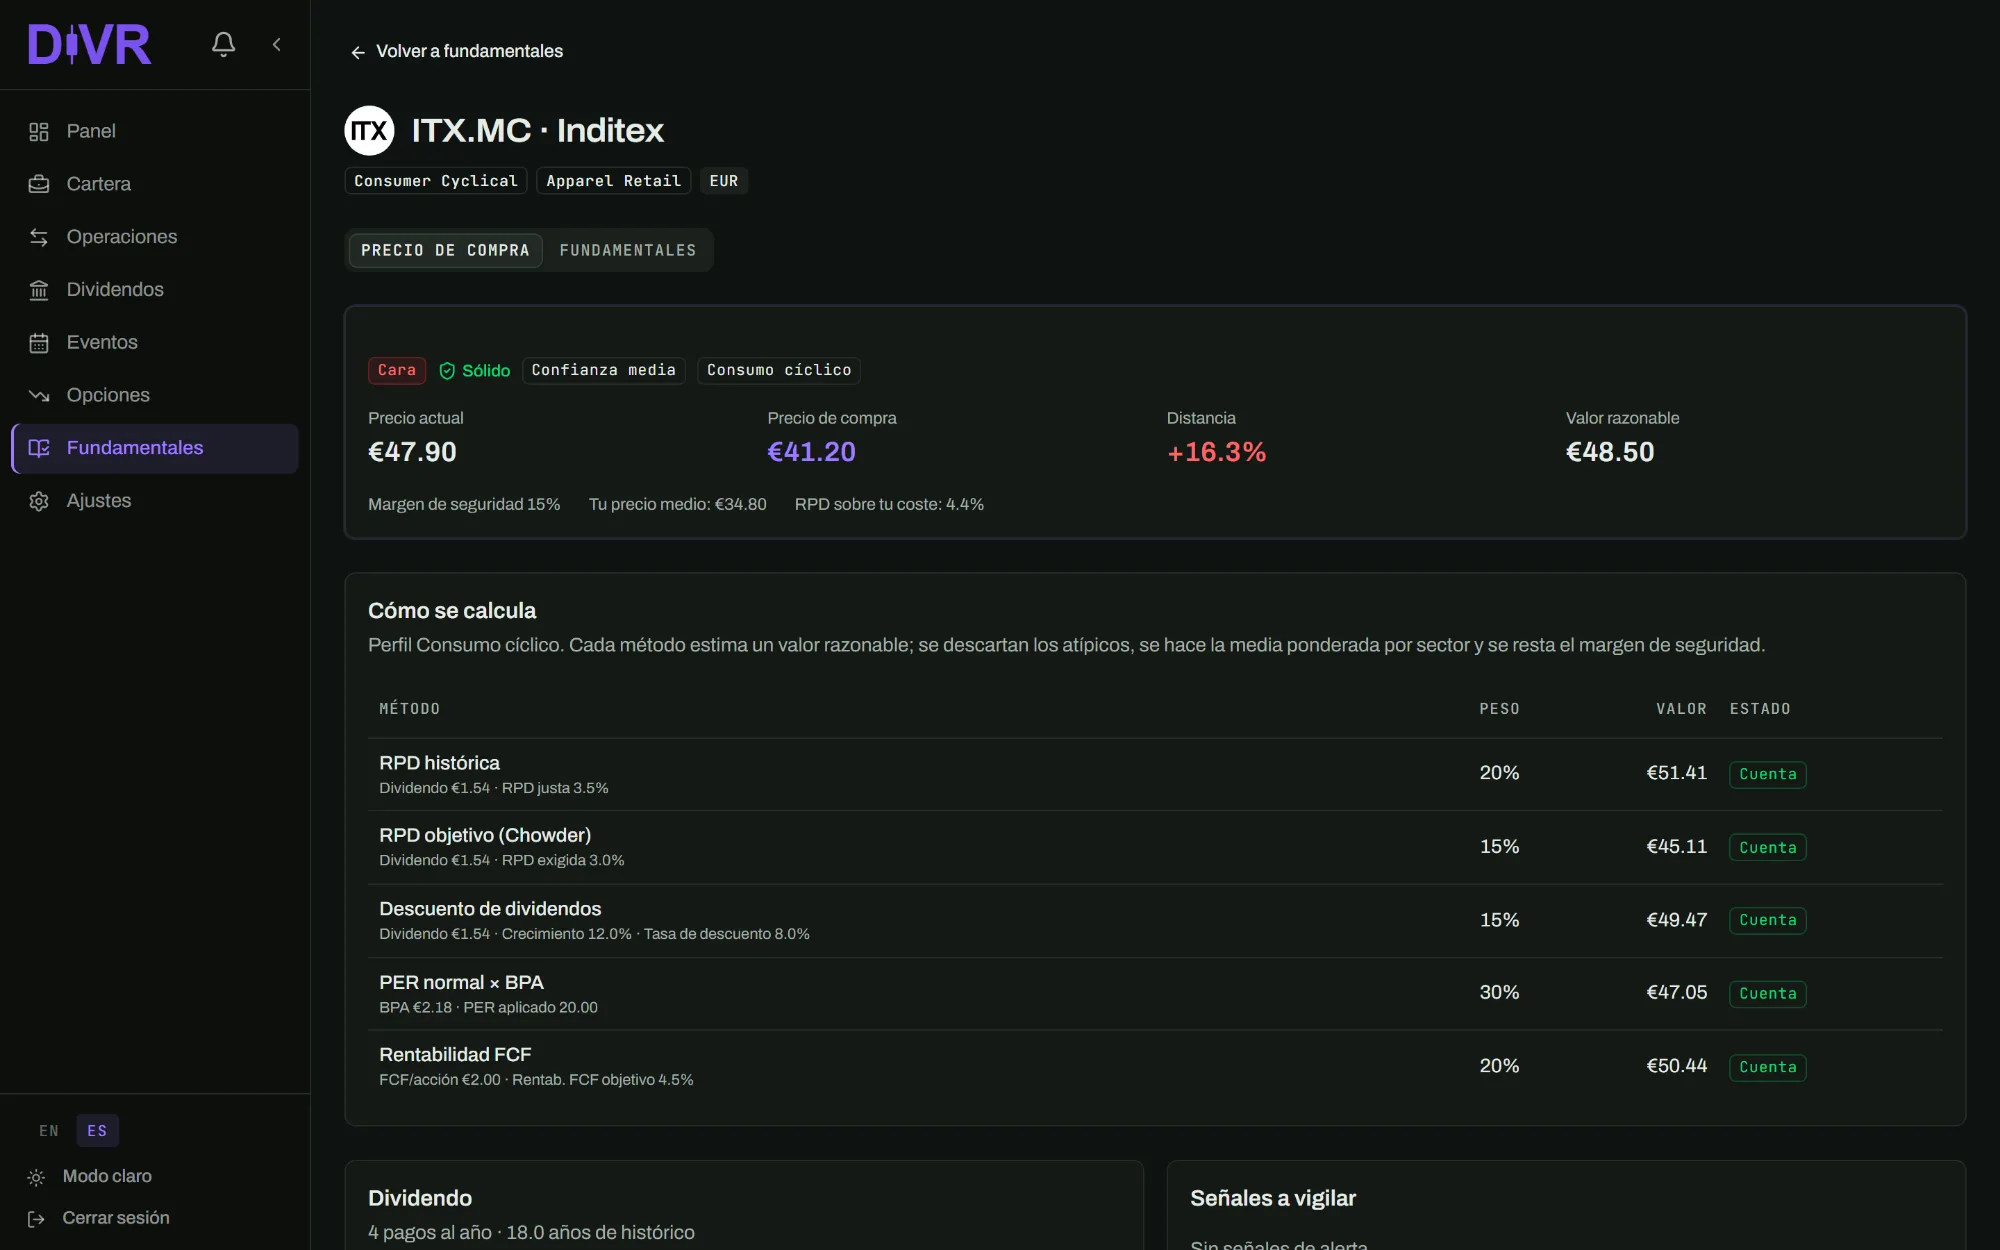Click the Cara badge
Viewport: 2000px width, 1250px height.
[x=397, y=370]
